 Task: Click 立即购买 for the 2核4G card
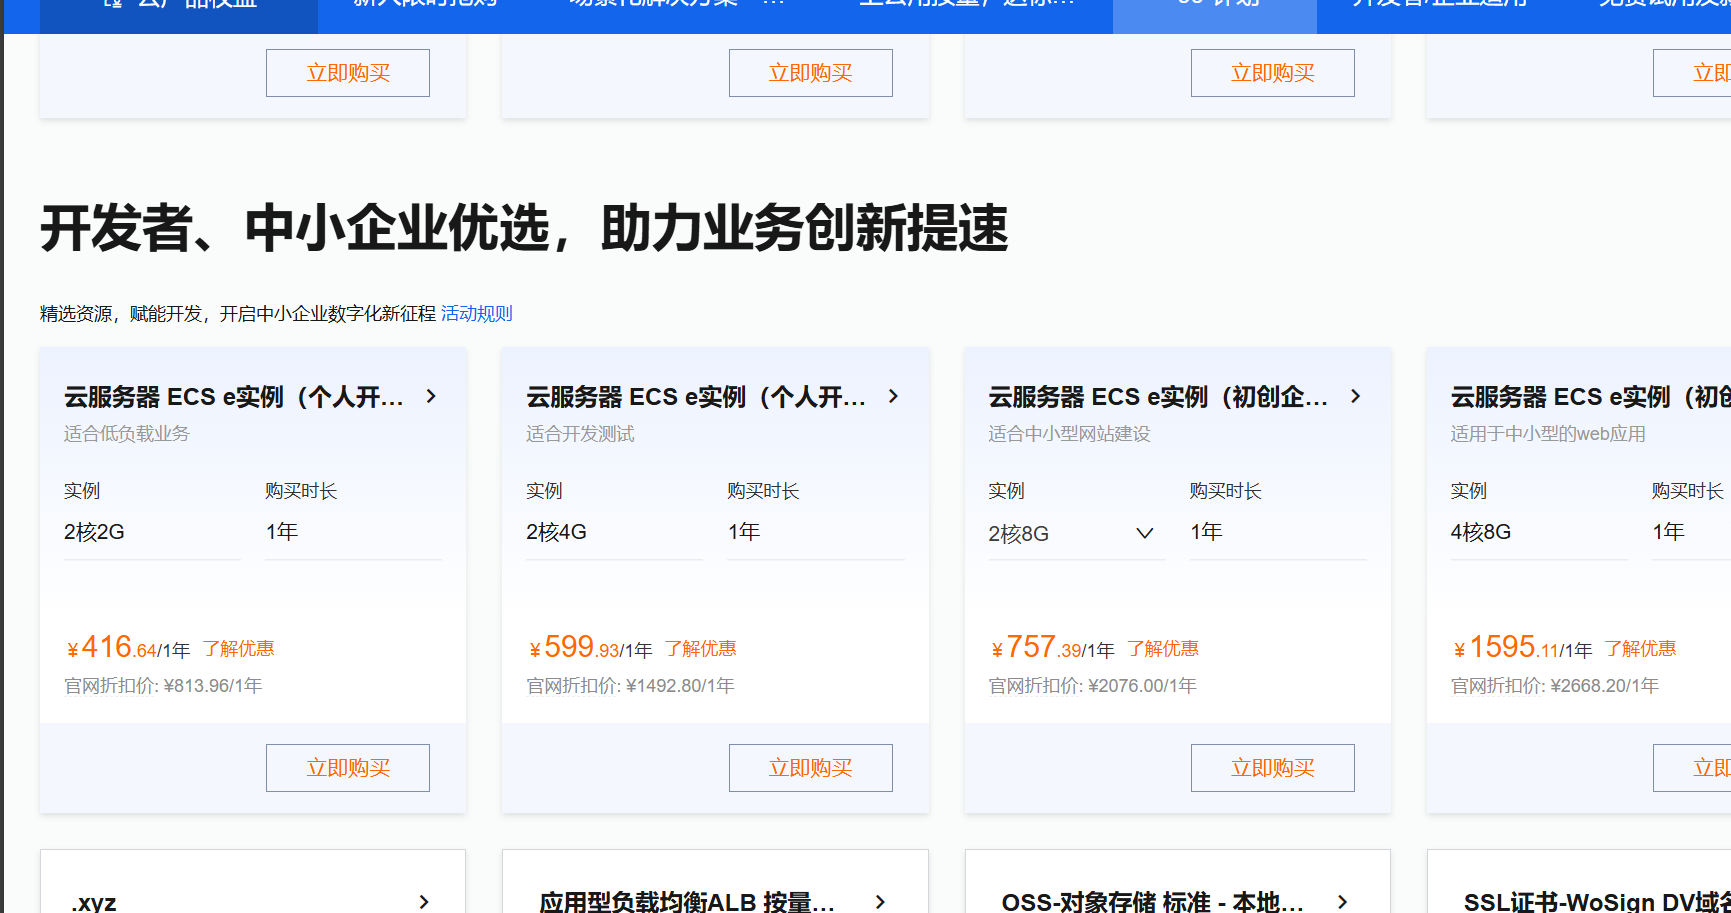[810, 768]
